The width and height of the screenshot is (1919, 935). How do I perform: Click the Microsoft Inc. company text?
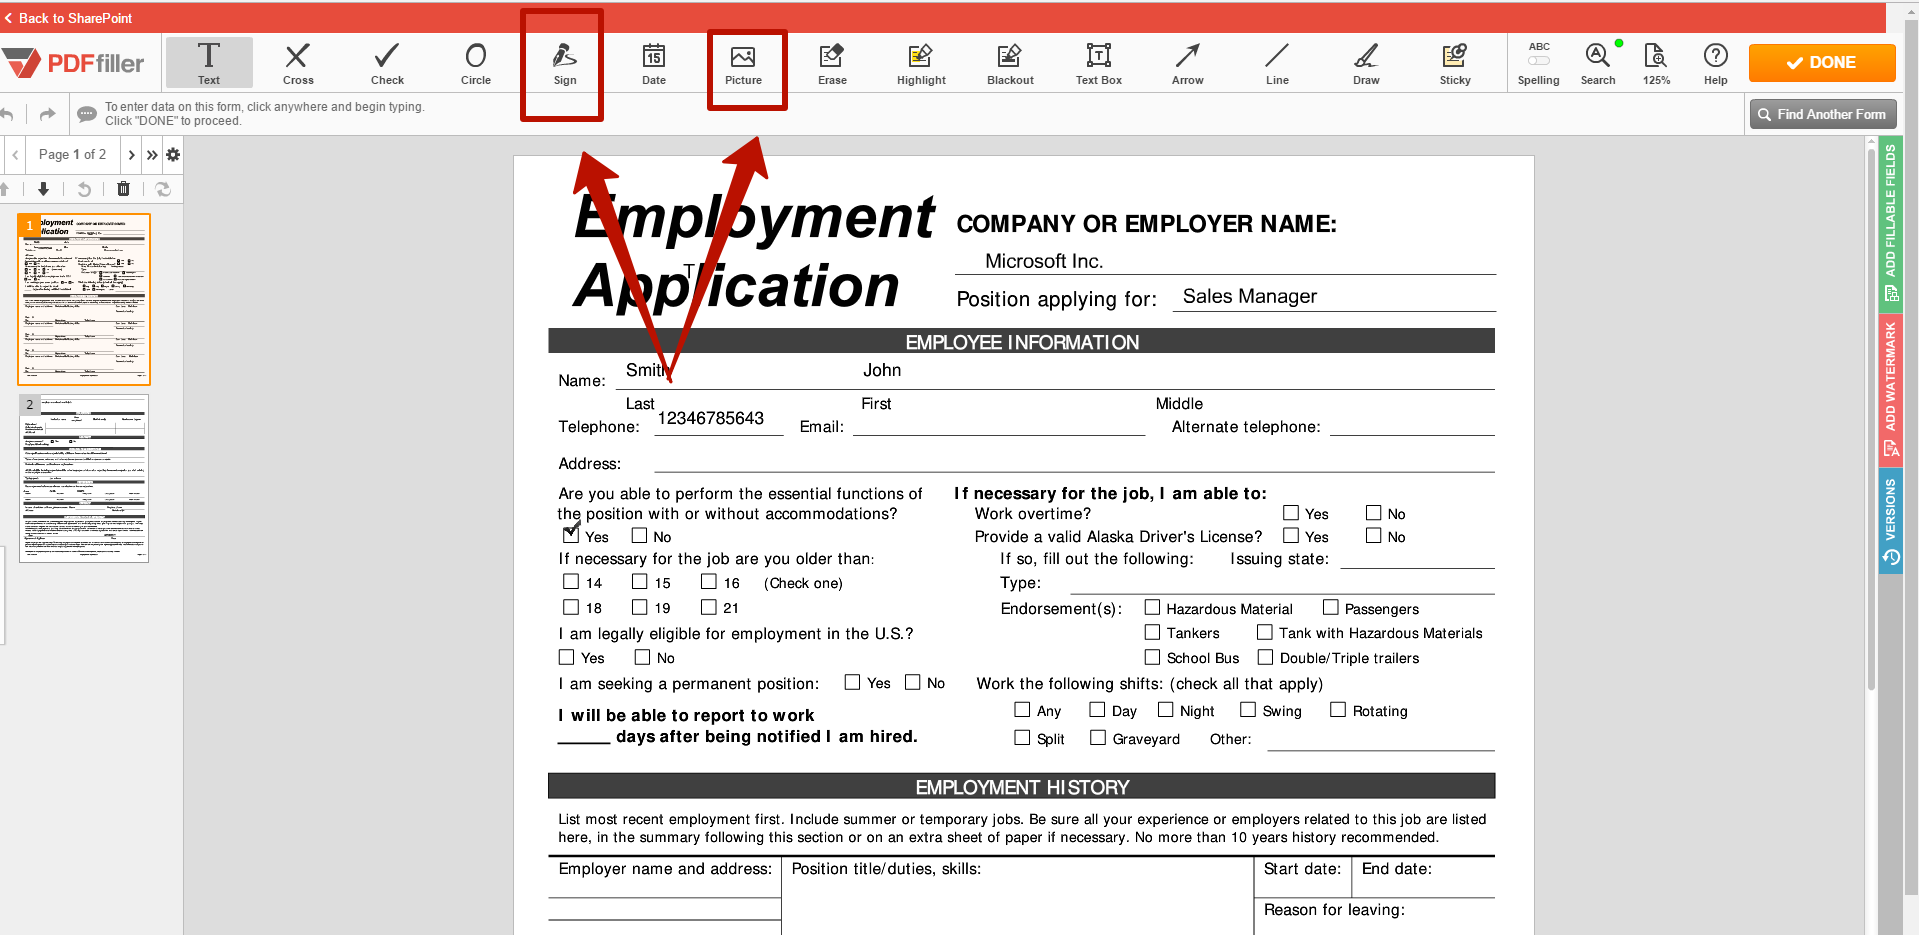click(x=1044, y=261)
